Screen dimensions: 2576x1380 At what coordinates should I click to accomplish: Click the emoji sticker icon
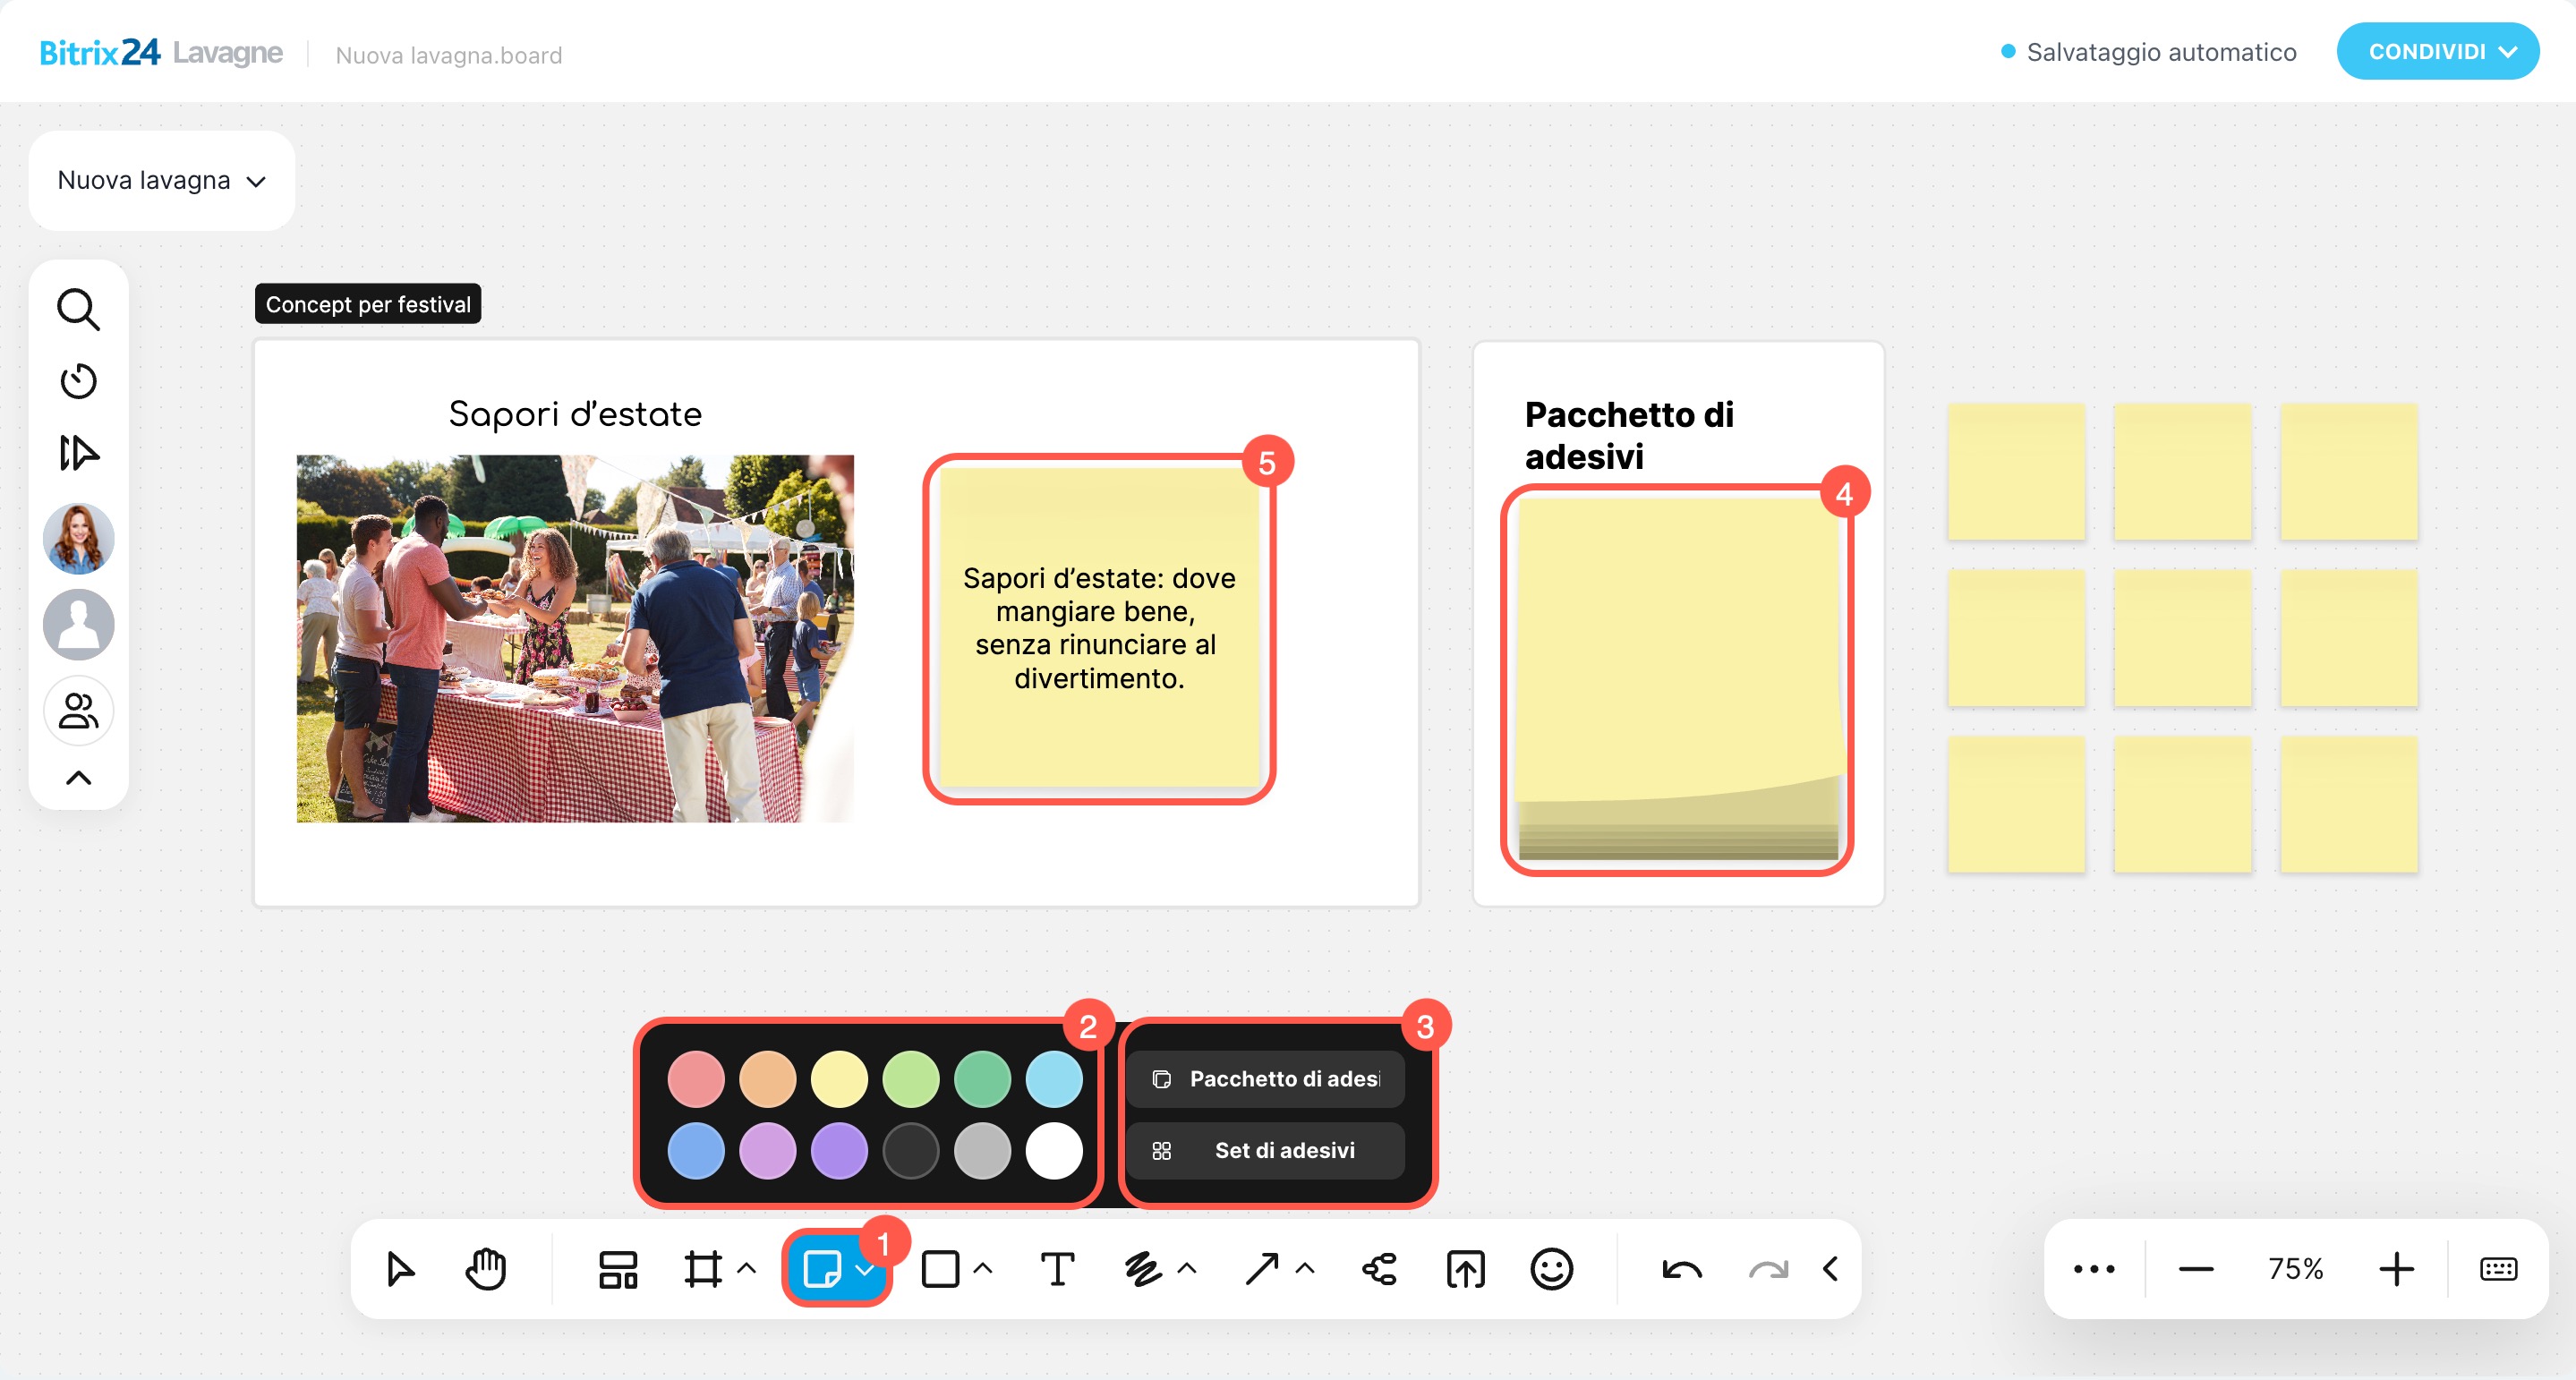(x=1551, y=1269)
